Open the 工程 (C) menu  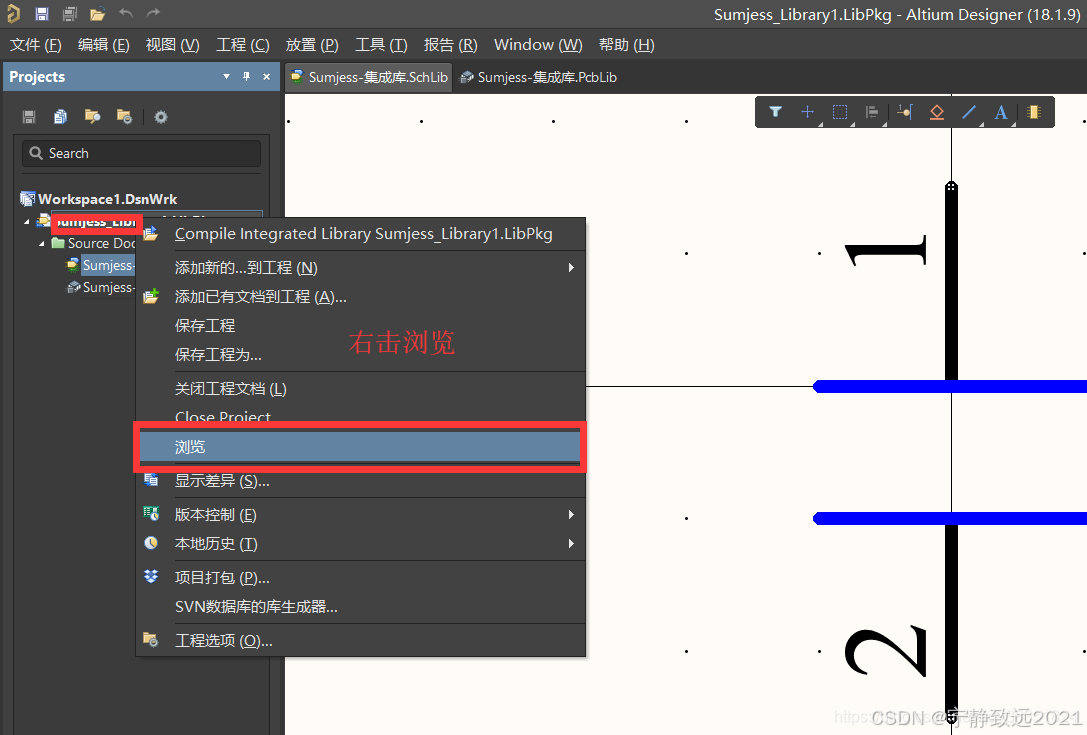click(x=243, y=44)
